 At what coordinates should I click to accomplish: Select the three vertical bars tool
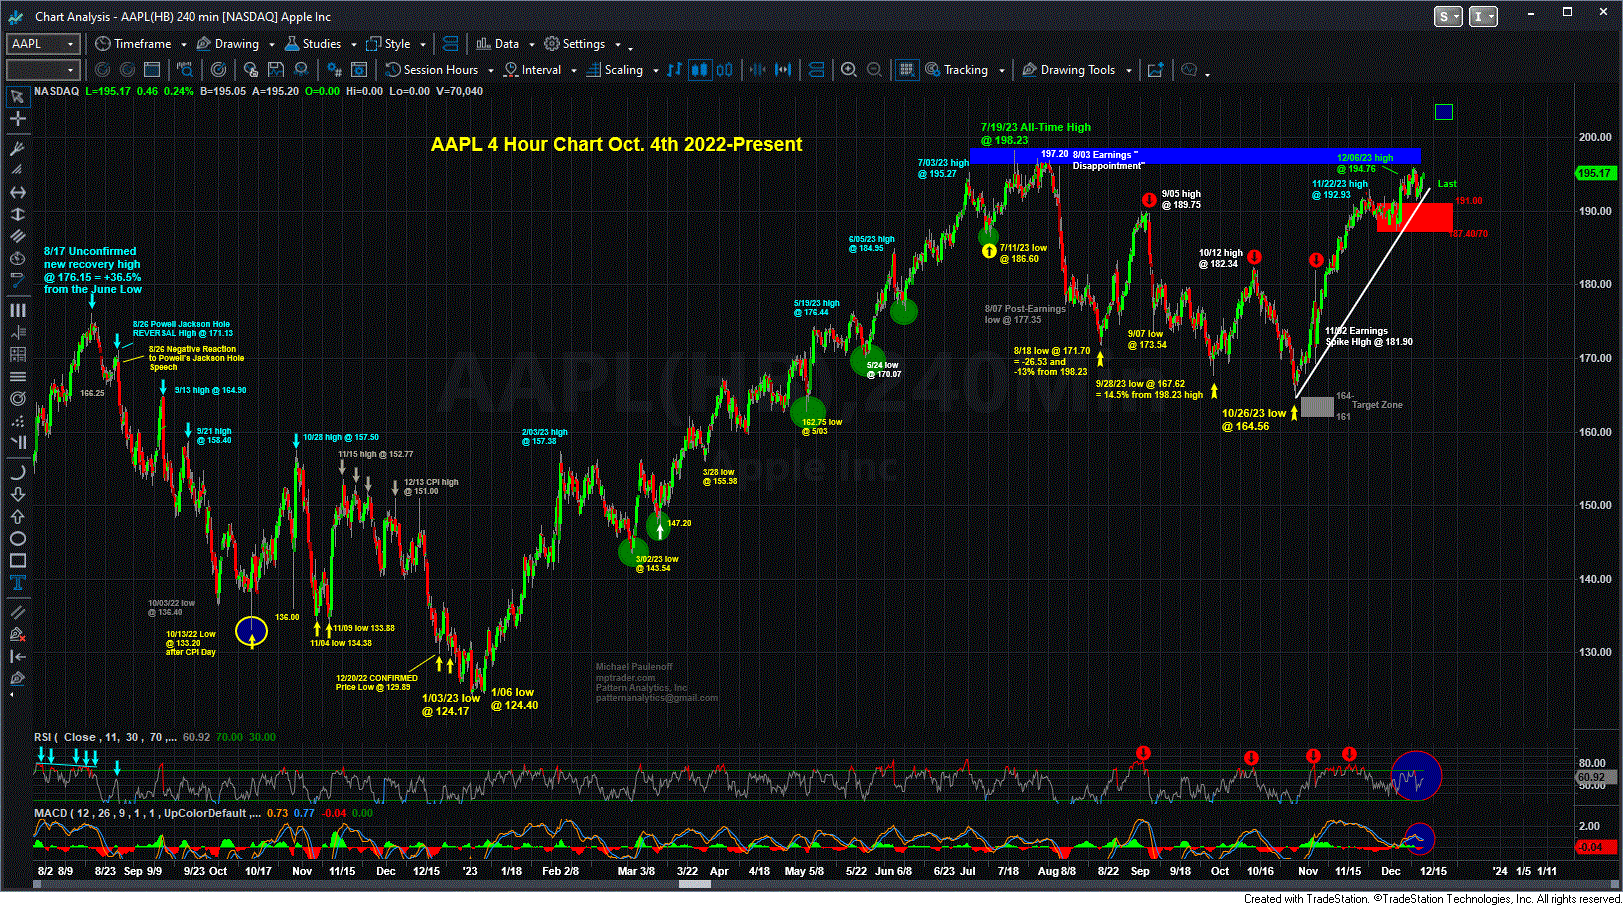tap(17, 310)
